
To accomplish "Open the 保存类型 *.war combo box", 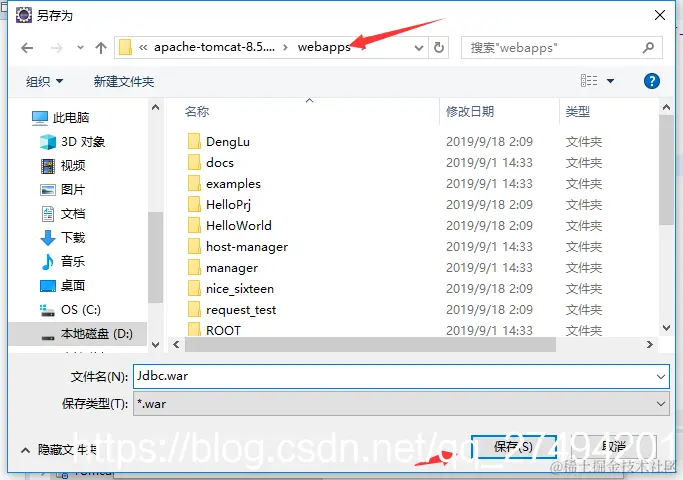I will 401,404.
